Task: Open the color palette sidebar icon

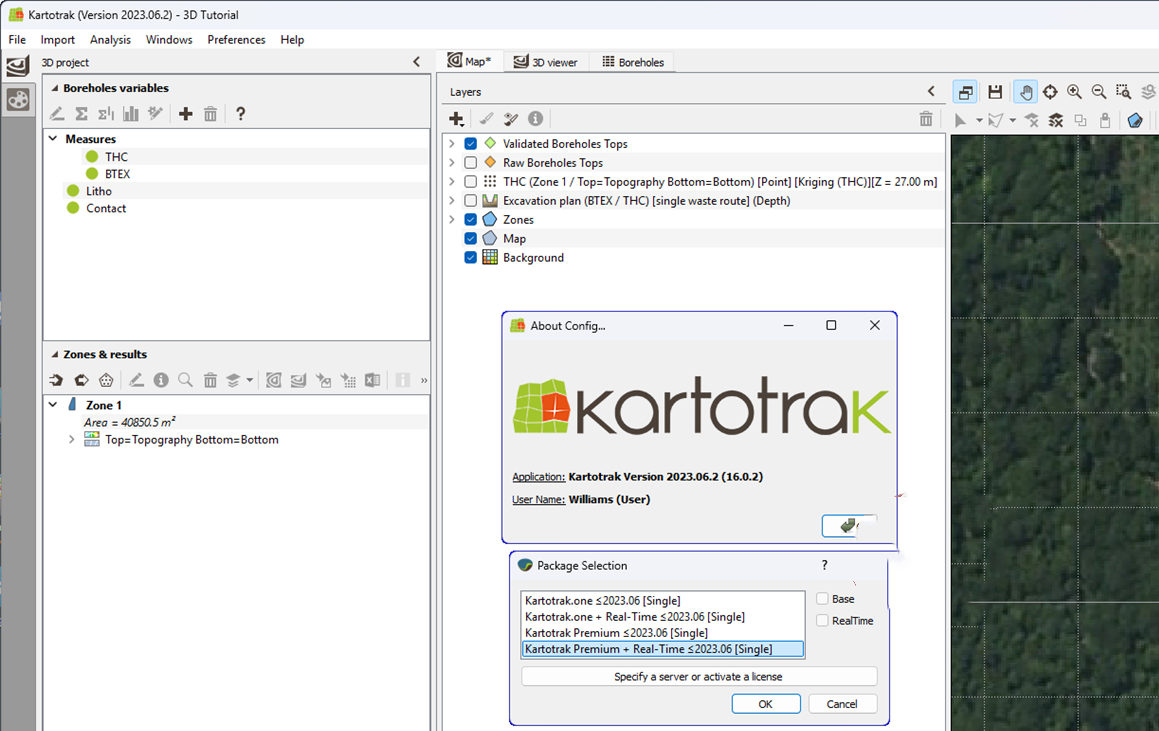Action: point(18,98)
